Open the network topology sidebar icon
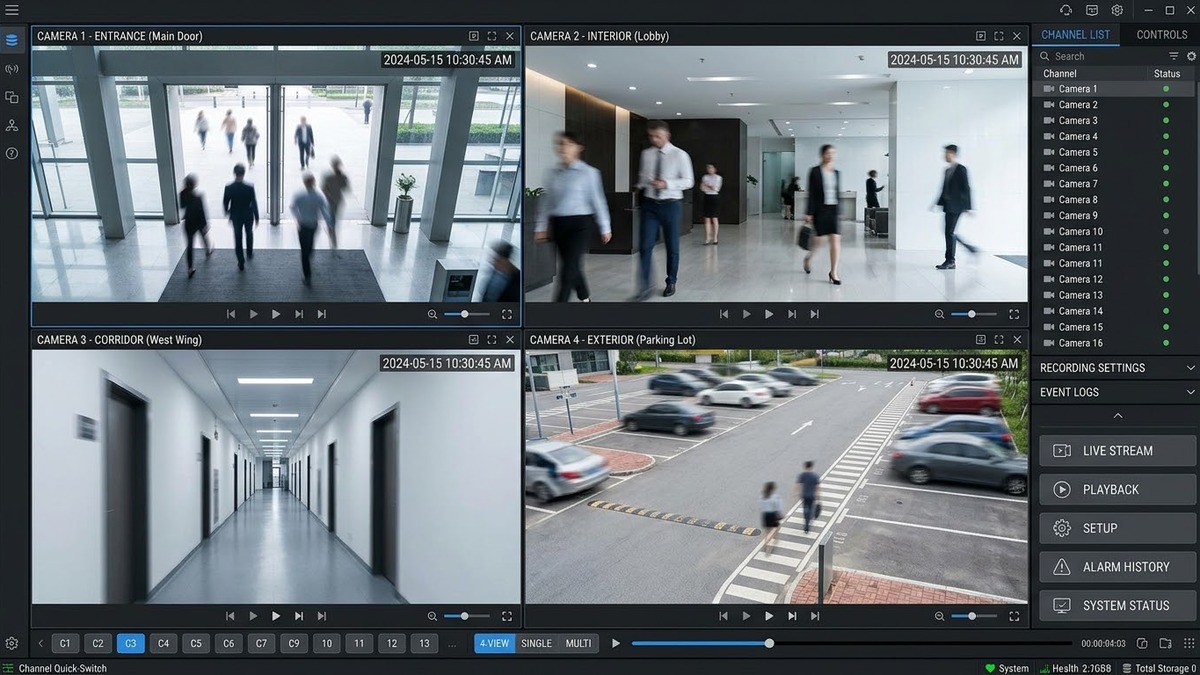Image resolution: width=1200 pixels, height=675 pixels. (x=12, y=125)
